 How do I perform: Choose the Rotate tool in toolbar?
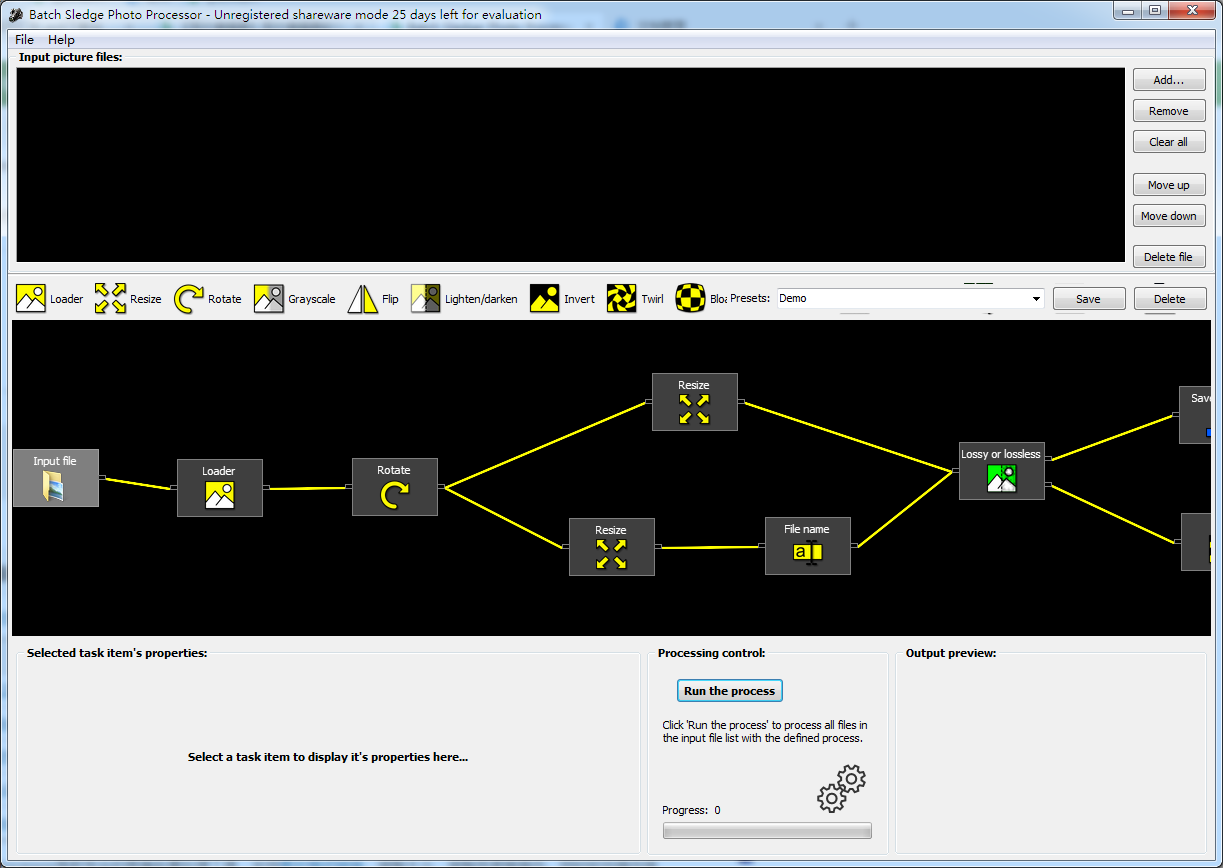click(x=189, y=298)
